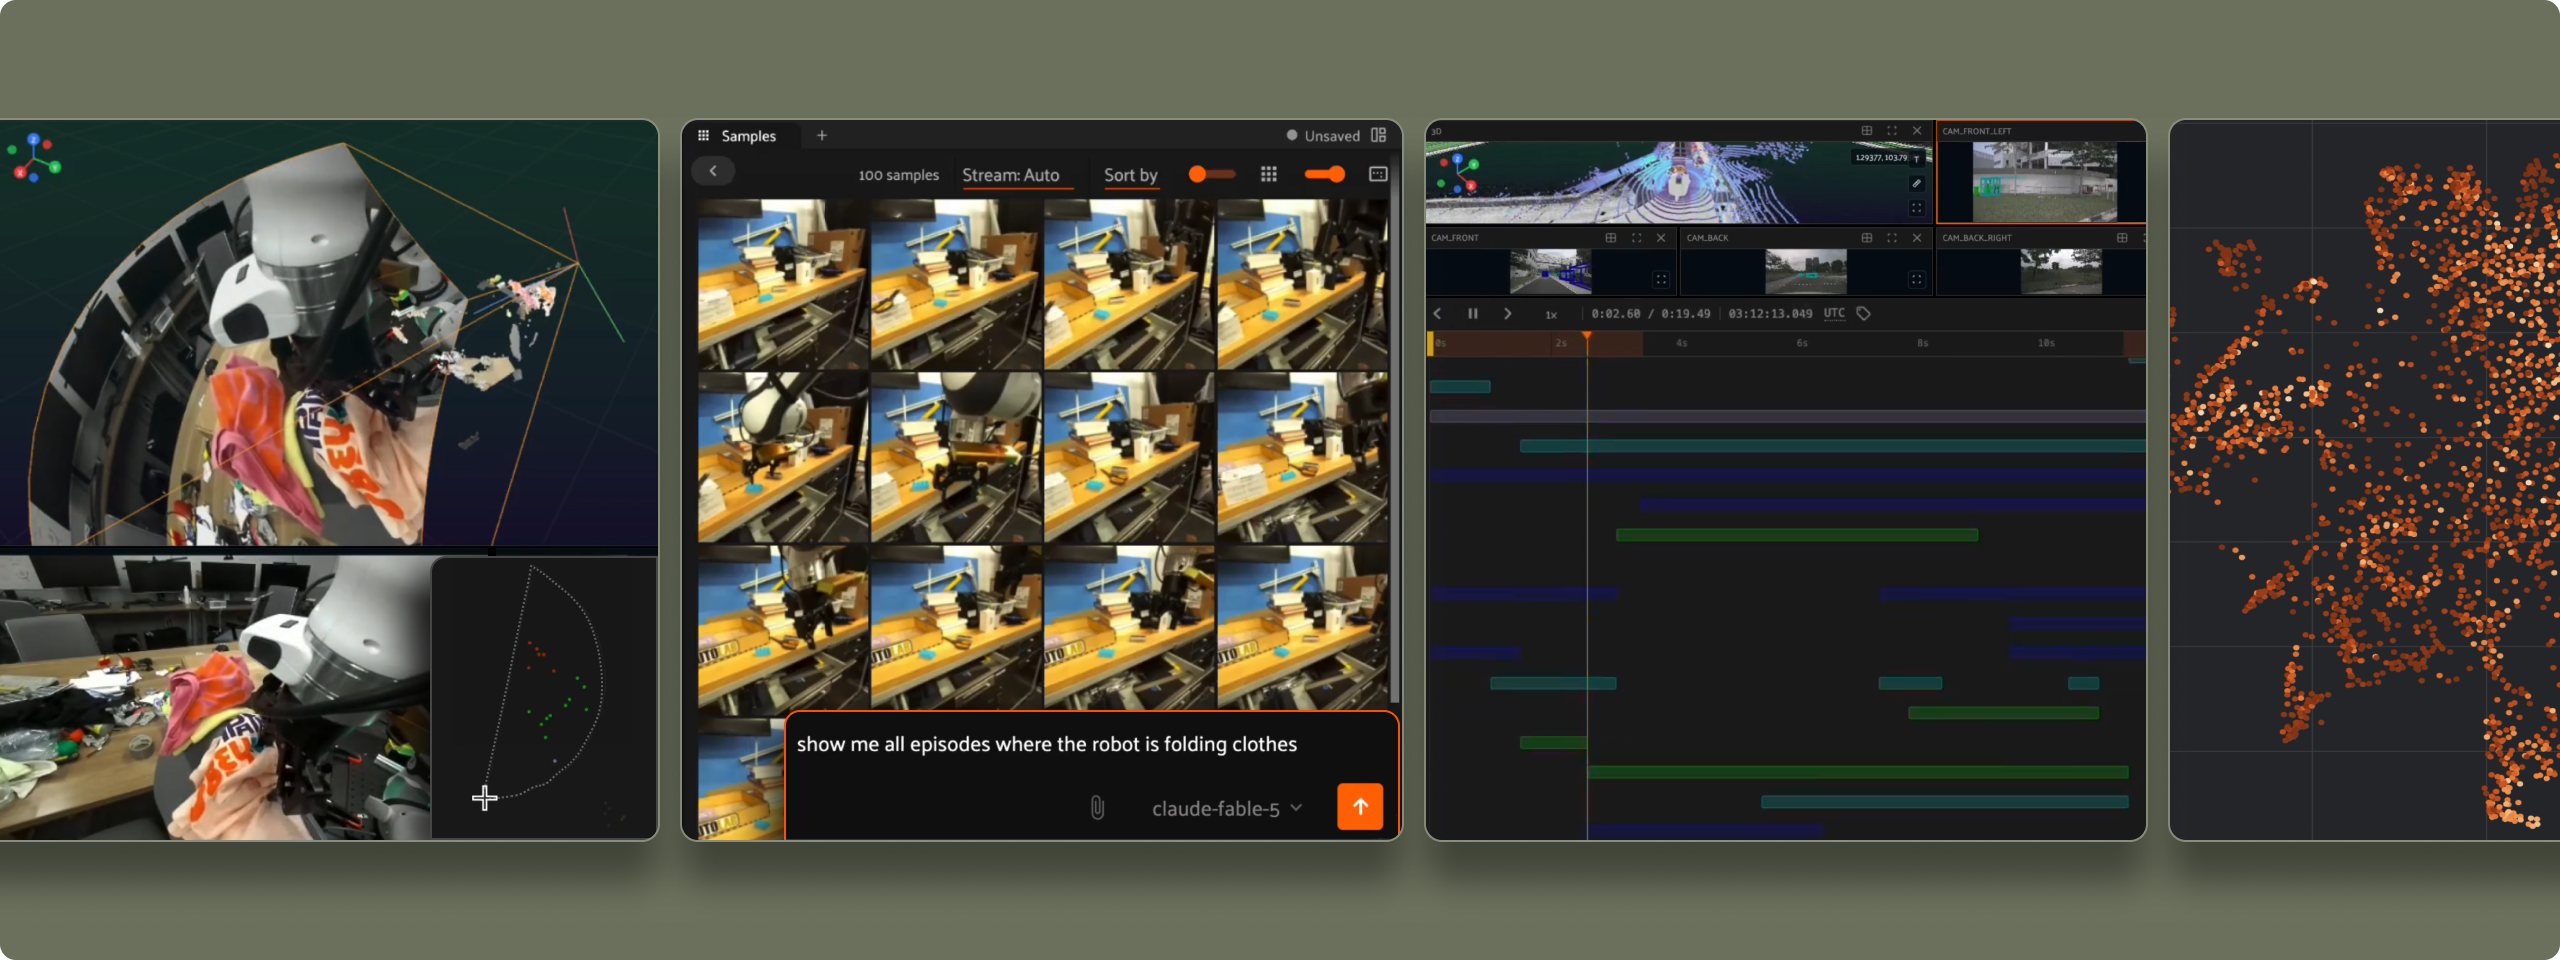
Task: Open the panel layout icon next to Unsaved
Action: pyautogui.click(x=1379, y=135)
